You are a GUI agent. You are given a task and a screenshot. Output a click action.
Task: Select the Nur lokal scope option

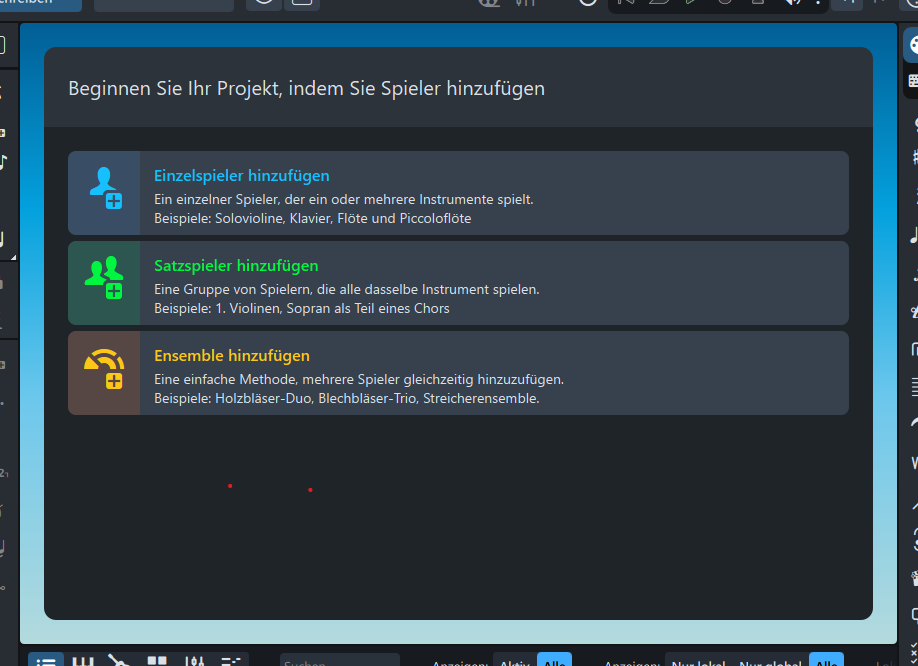coord(698,661)
